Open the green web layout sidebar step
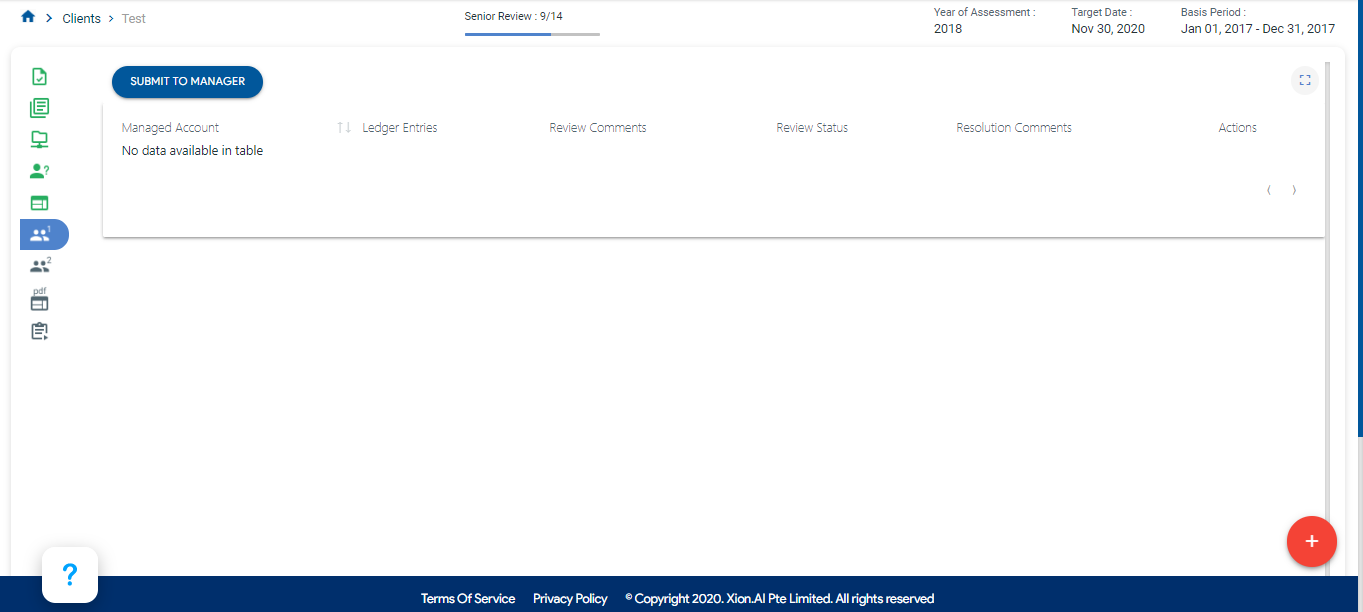The height and width of the screenshot is (612, 1363). click(x=40, y=203)
